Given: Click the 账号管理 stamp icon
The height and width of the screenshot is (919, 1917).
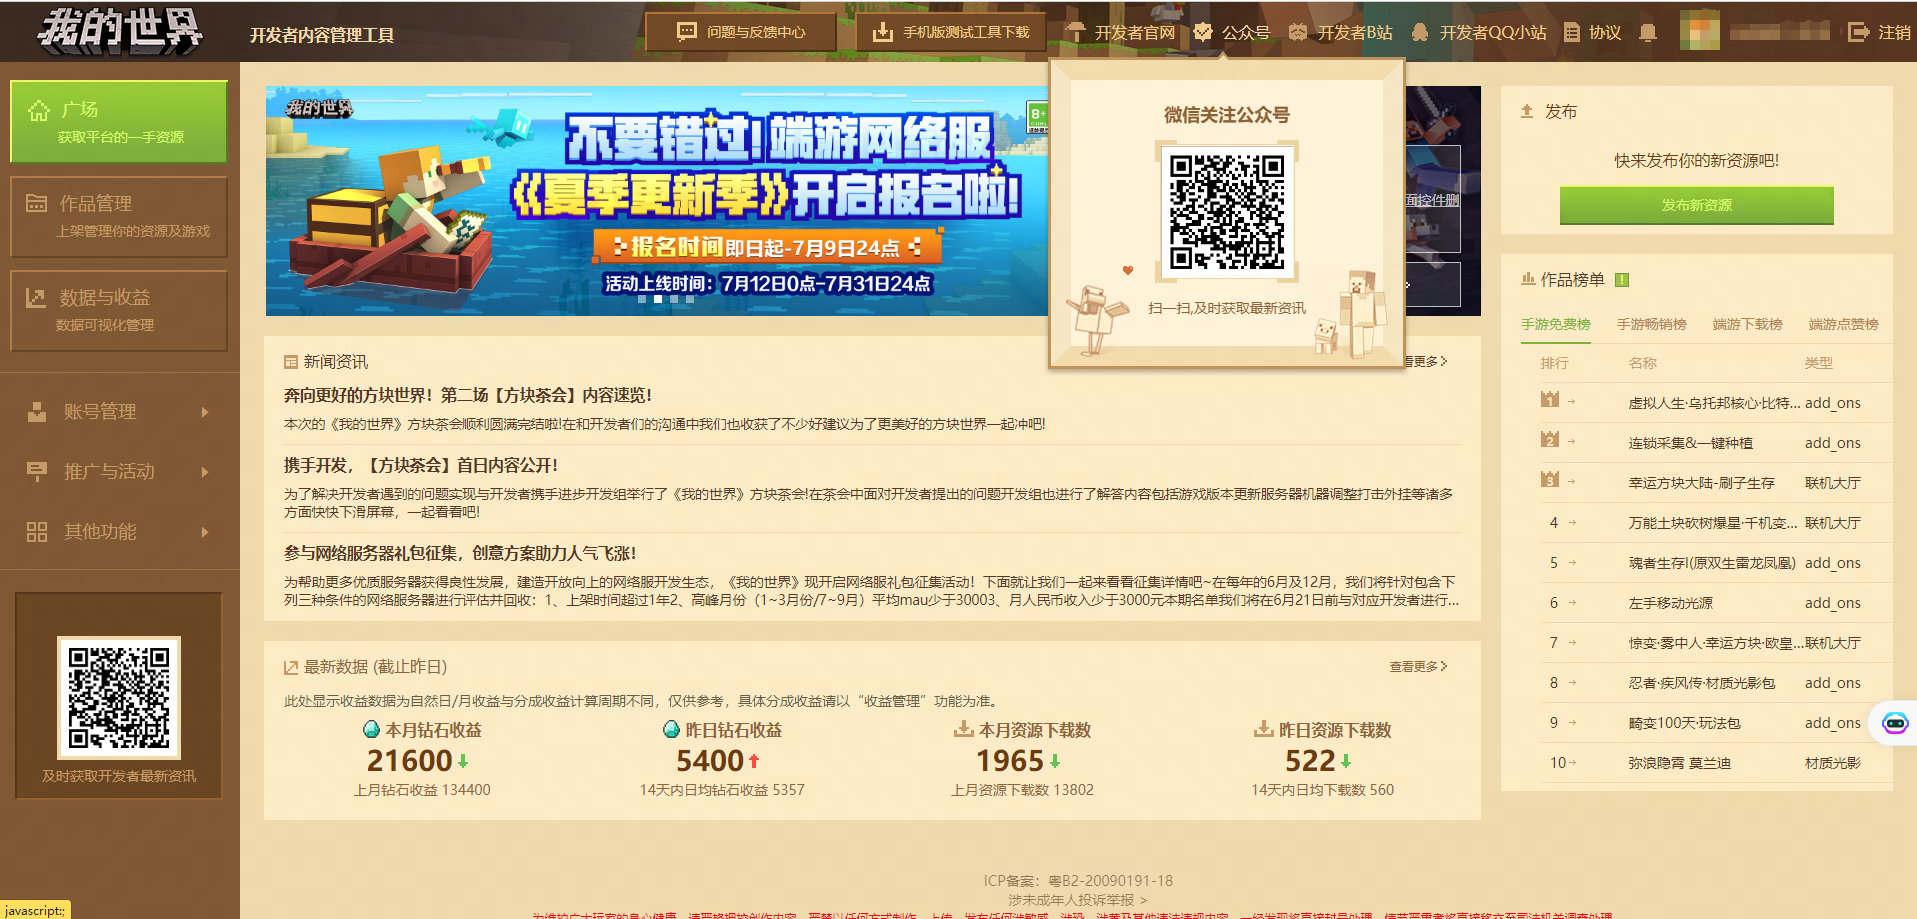Looking at the screenshot, I should [x=37, y=412].
